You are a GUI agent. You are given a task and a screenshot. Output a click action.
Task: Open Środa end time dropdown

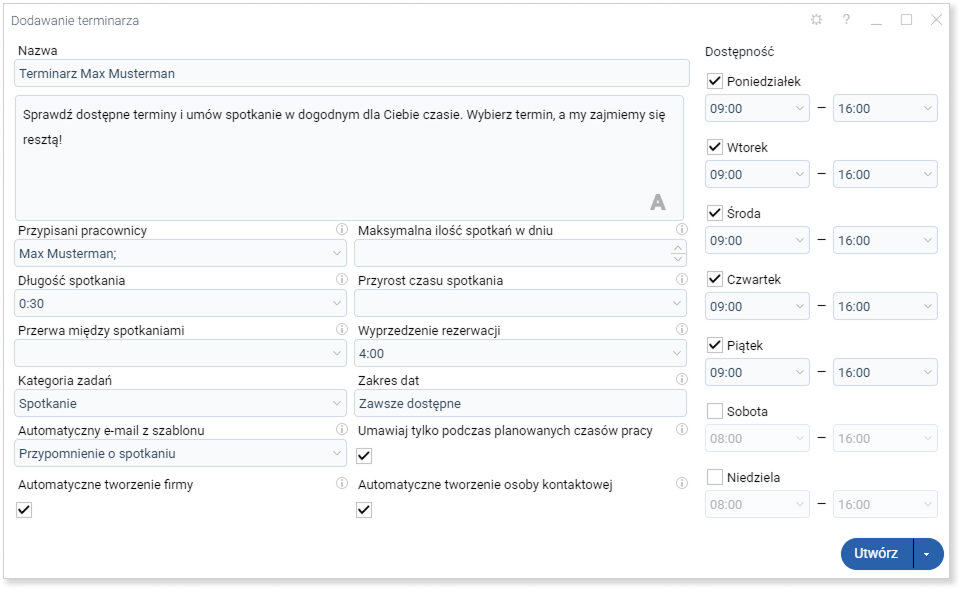coord(885,241)
